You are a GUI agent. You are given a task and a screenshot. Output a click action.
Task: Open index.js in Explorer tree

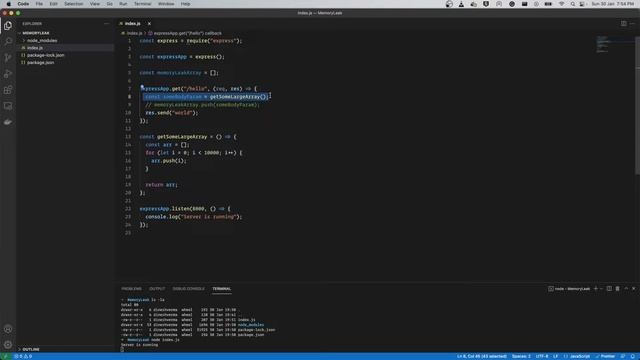tap(35, 48)
